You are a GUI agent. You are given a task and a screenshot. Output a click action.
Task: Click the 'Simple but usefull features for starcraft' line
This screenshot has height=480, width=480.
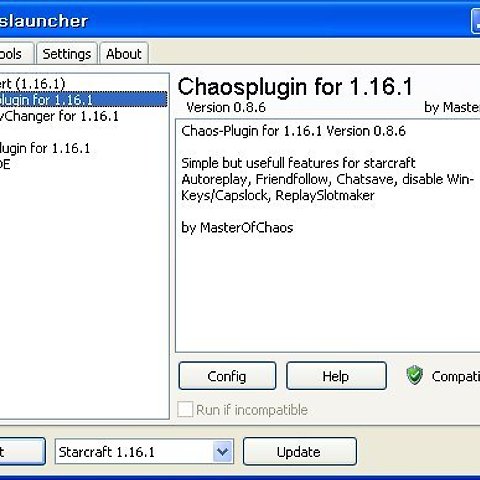click(298, 163)
